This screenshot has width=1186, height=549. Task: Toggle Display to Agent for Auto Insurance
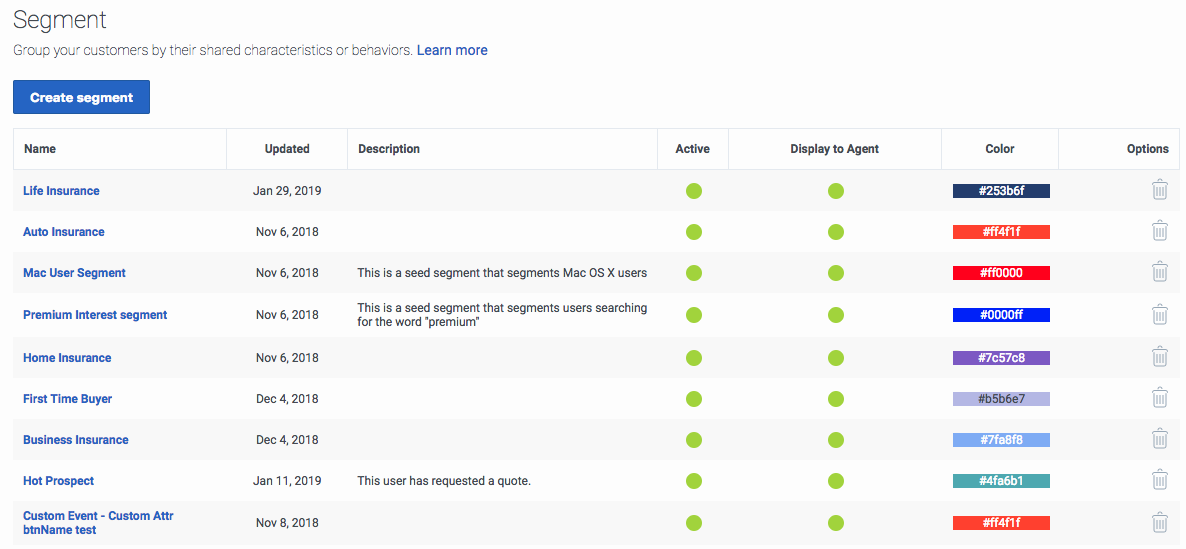point(835,231)
